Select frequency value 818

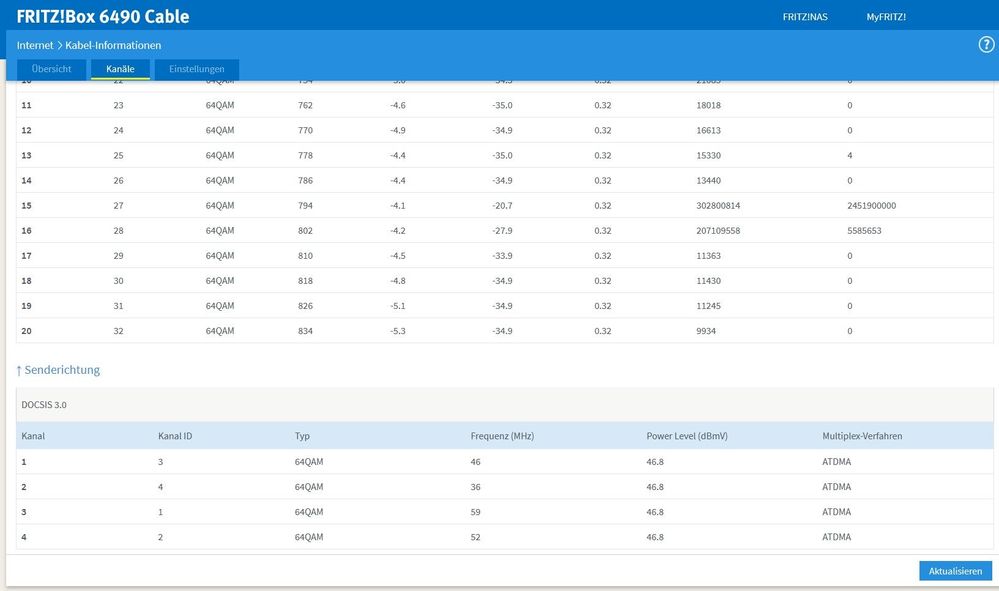305,281
